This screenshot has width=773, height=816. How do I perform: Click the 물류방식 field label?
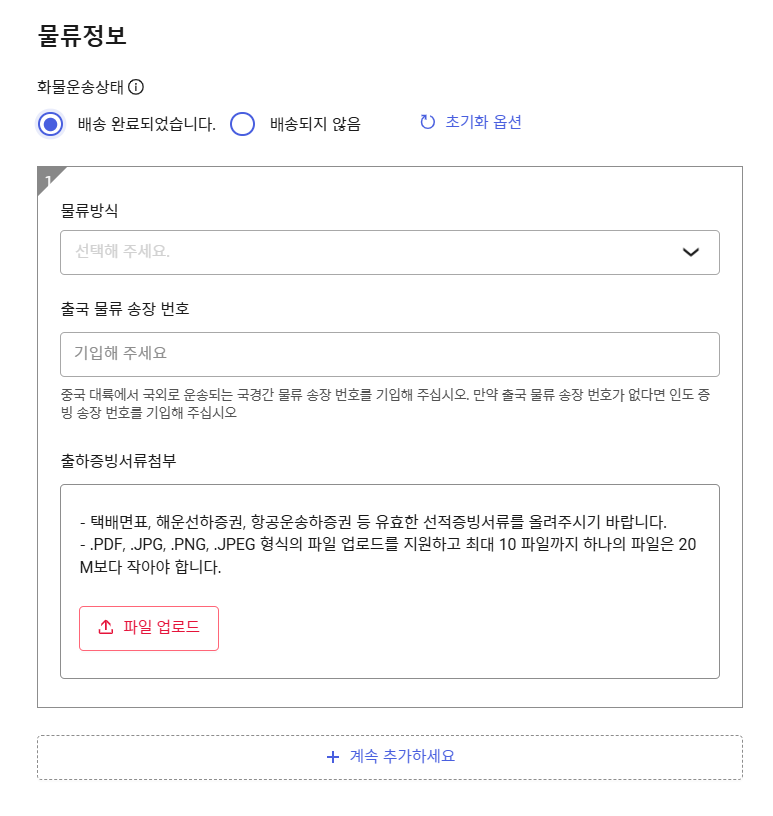(90, 211)
